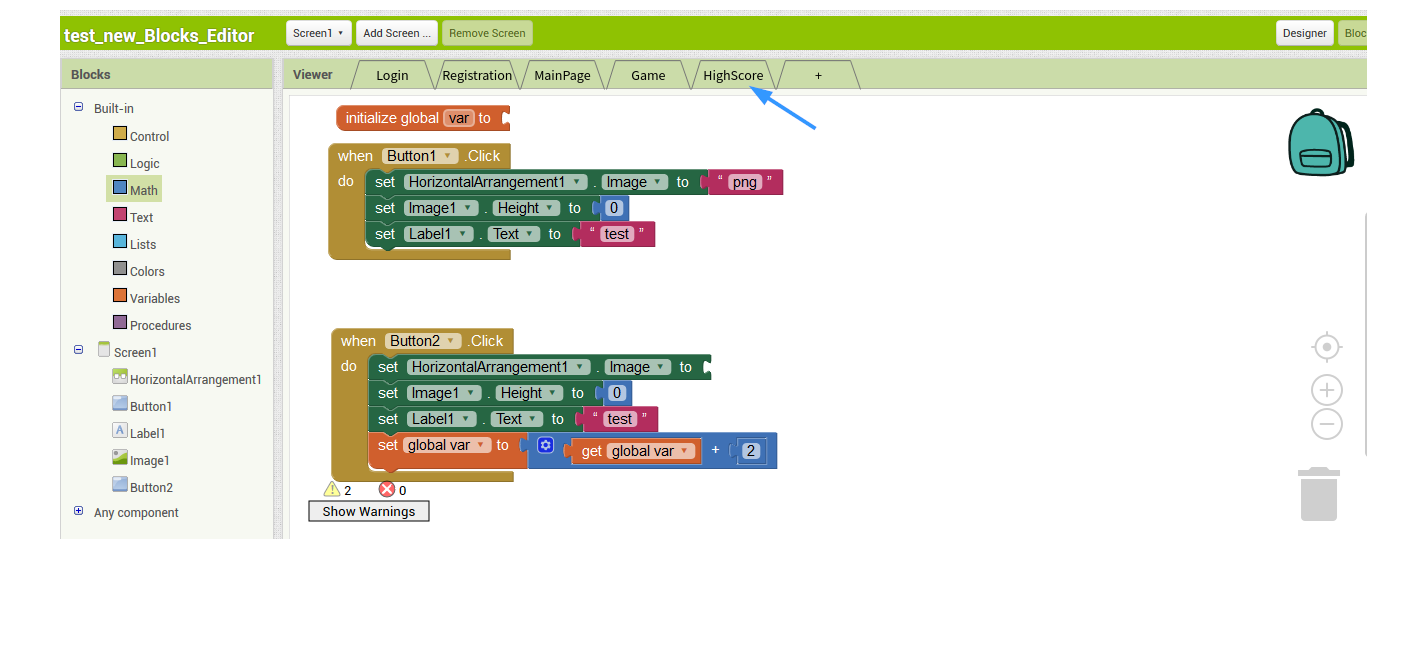Viewport: 1417px width, 649px height.
Task: Edit the var name field
Action: (x=459, y=118)
